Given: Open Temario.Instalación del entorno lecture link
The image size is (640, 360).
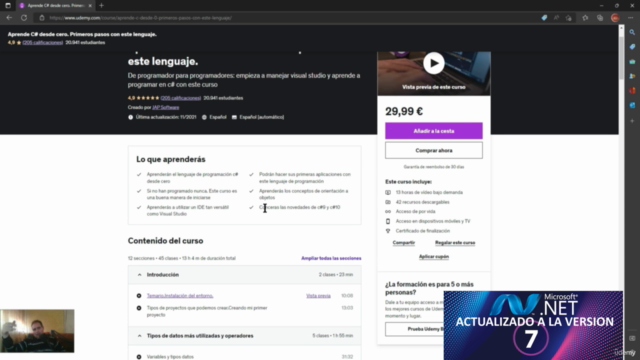Looking at the screenshot, I should pyautogui.click(x=180, y=296).
